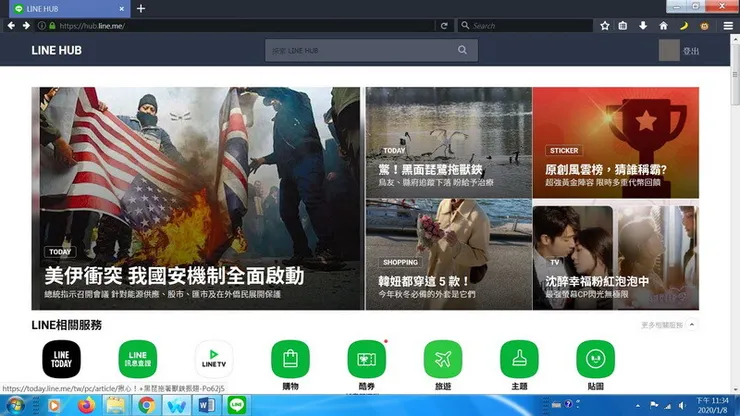
Task: Open the browser hamburger menu
Action: tap(728, 26)
